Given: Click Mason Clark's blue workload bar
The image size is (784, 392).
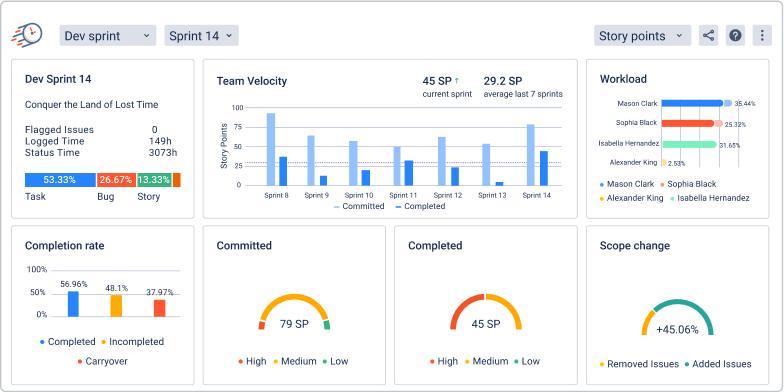Looking at the screenshot, I should pyautogui.click(x=692, y=104).
